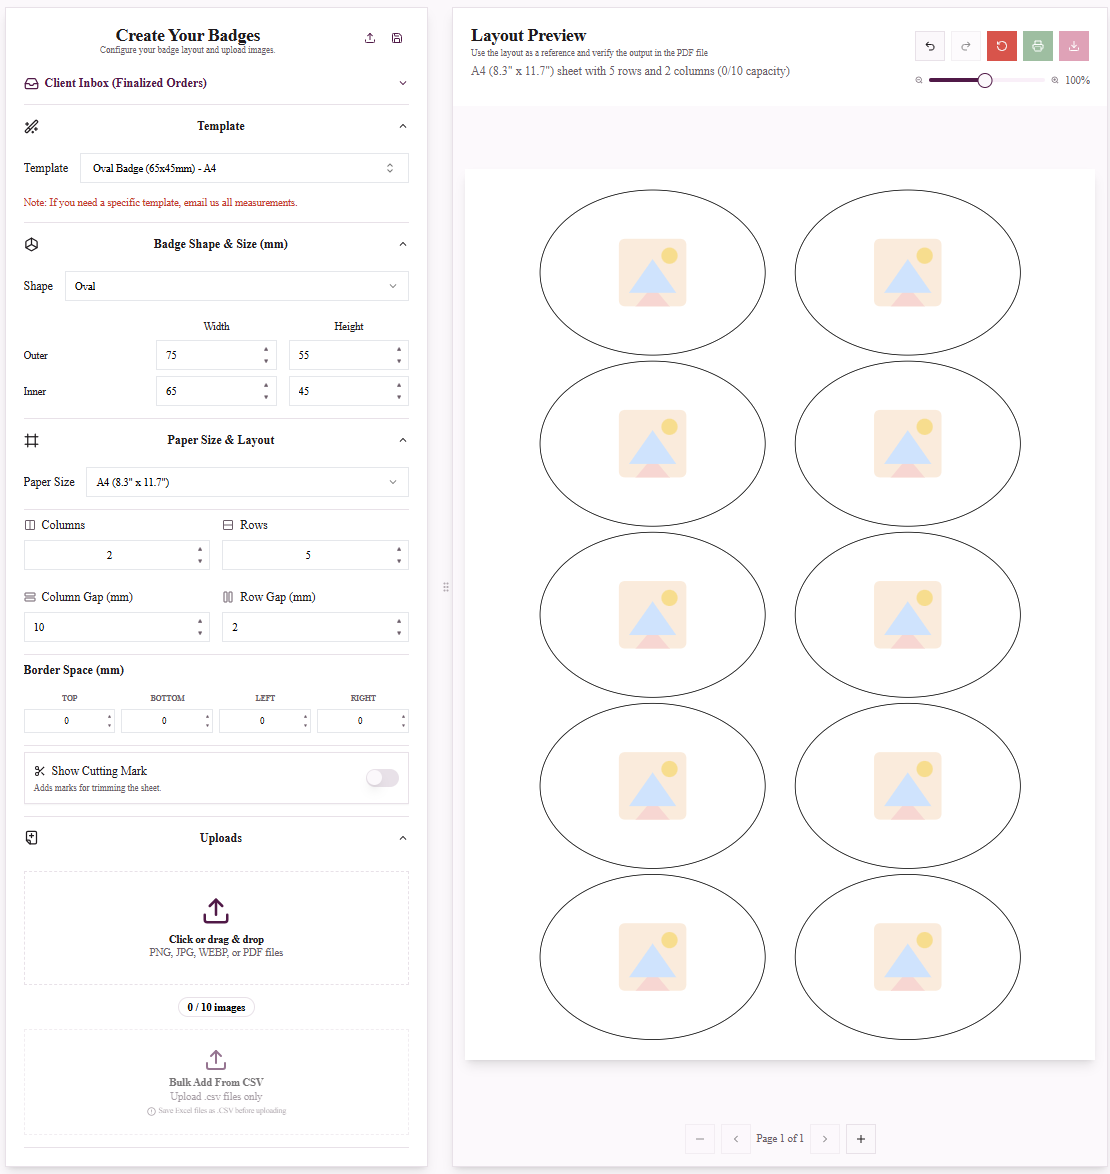Click the Page 1 of 1 label
This screenshot has height=1174, width=1110.
[780, 1138]
